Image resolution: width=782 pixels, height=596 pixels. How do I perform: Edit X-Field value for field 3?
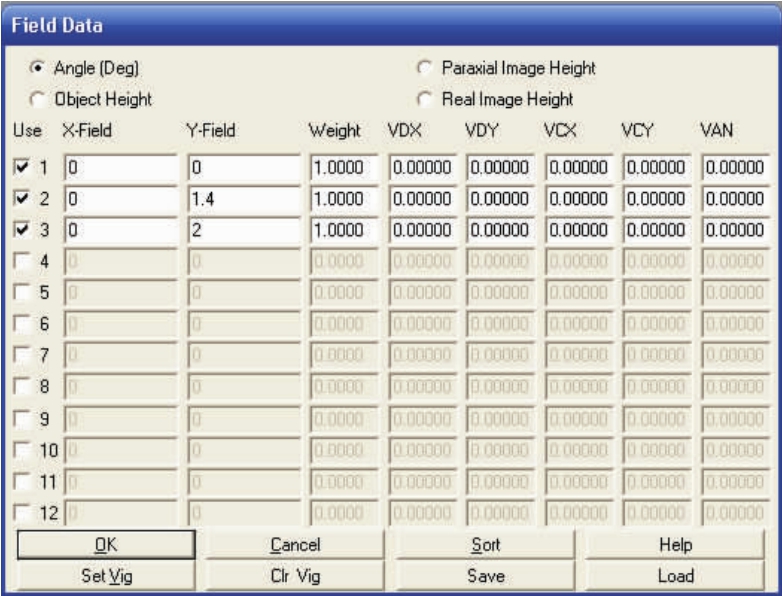[x=121, y=229]
